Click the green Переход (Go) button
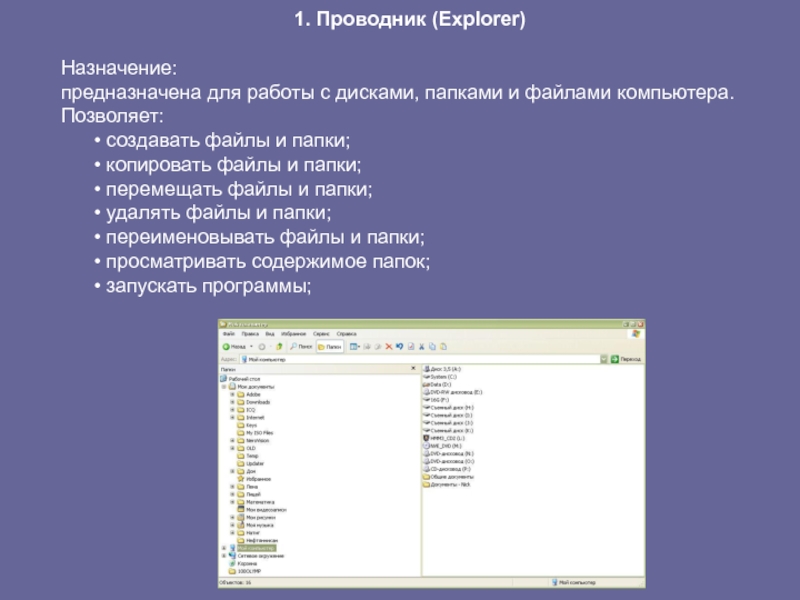 point(626,359)
